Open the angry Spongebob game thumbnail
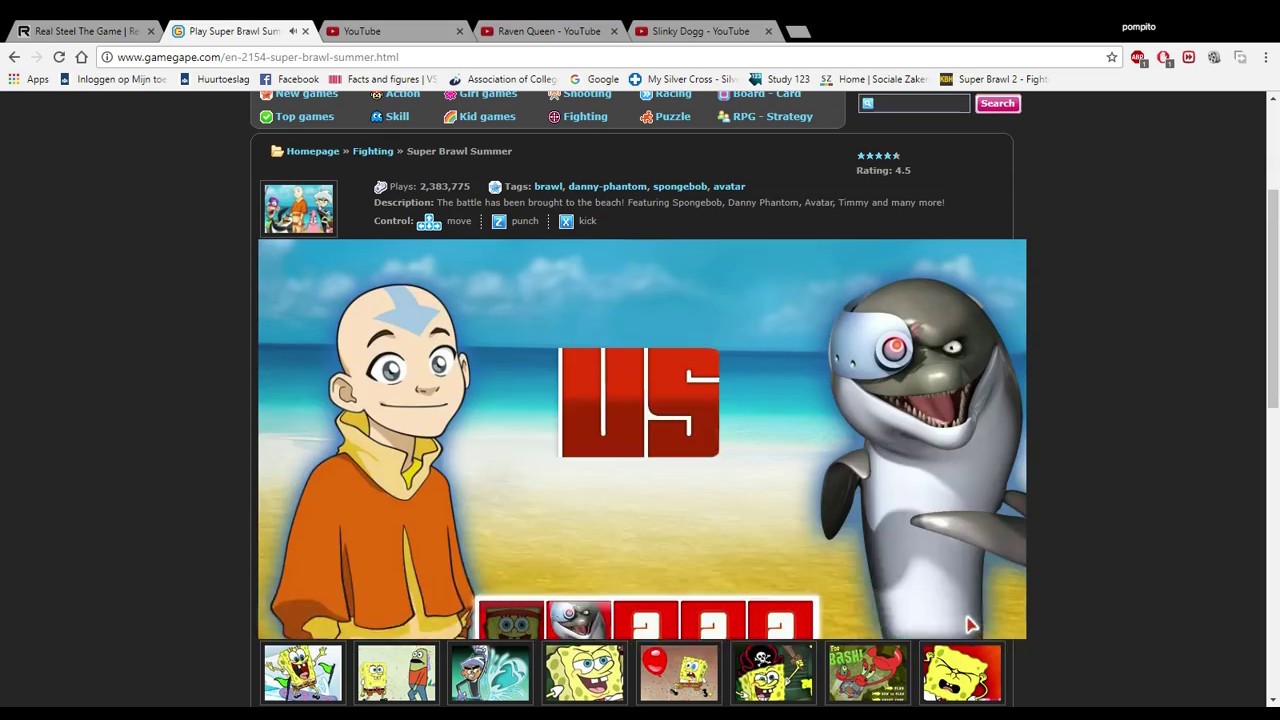Image resolution: width=1280 pixels, height=720 pixels. pos(961,672)
